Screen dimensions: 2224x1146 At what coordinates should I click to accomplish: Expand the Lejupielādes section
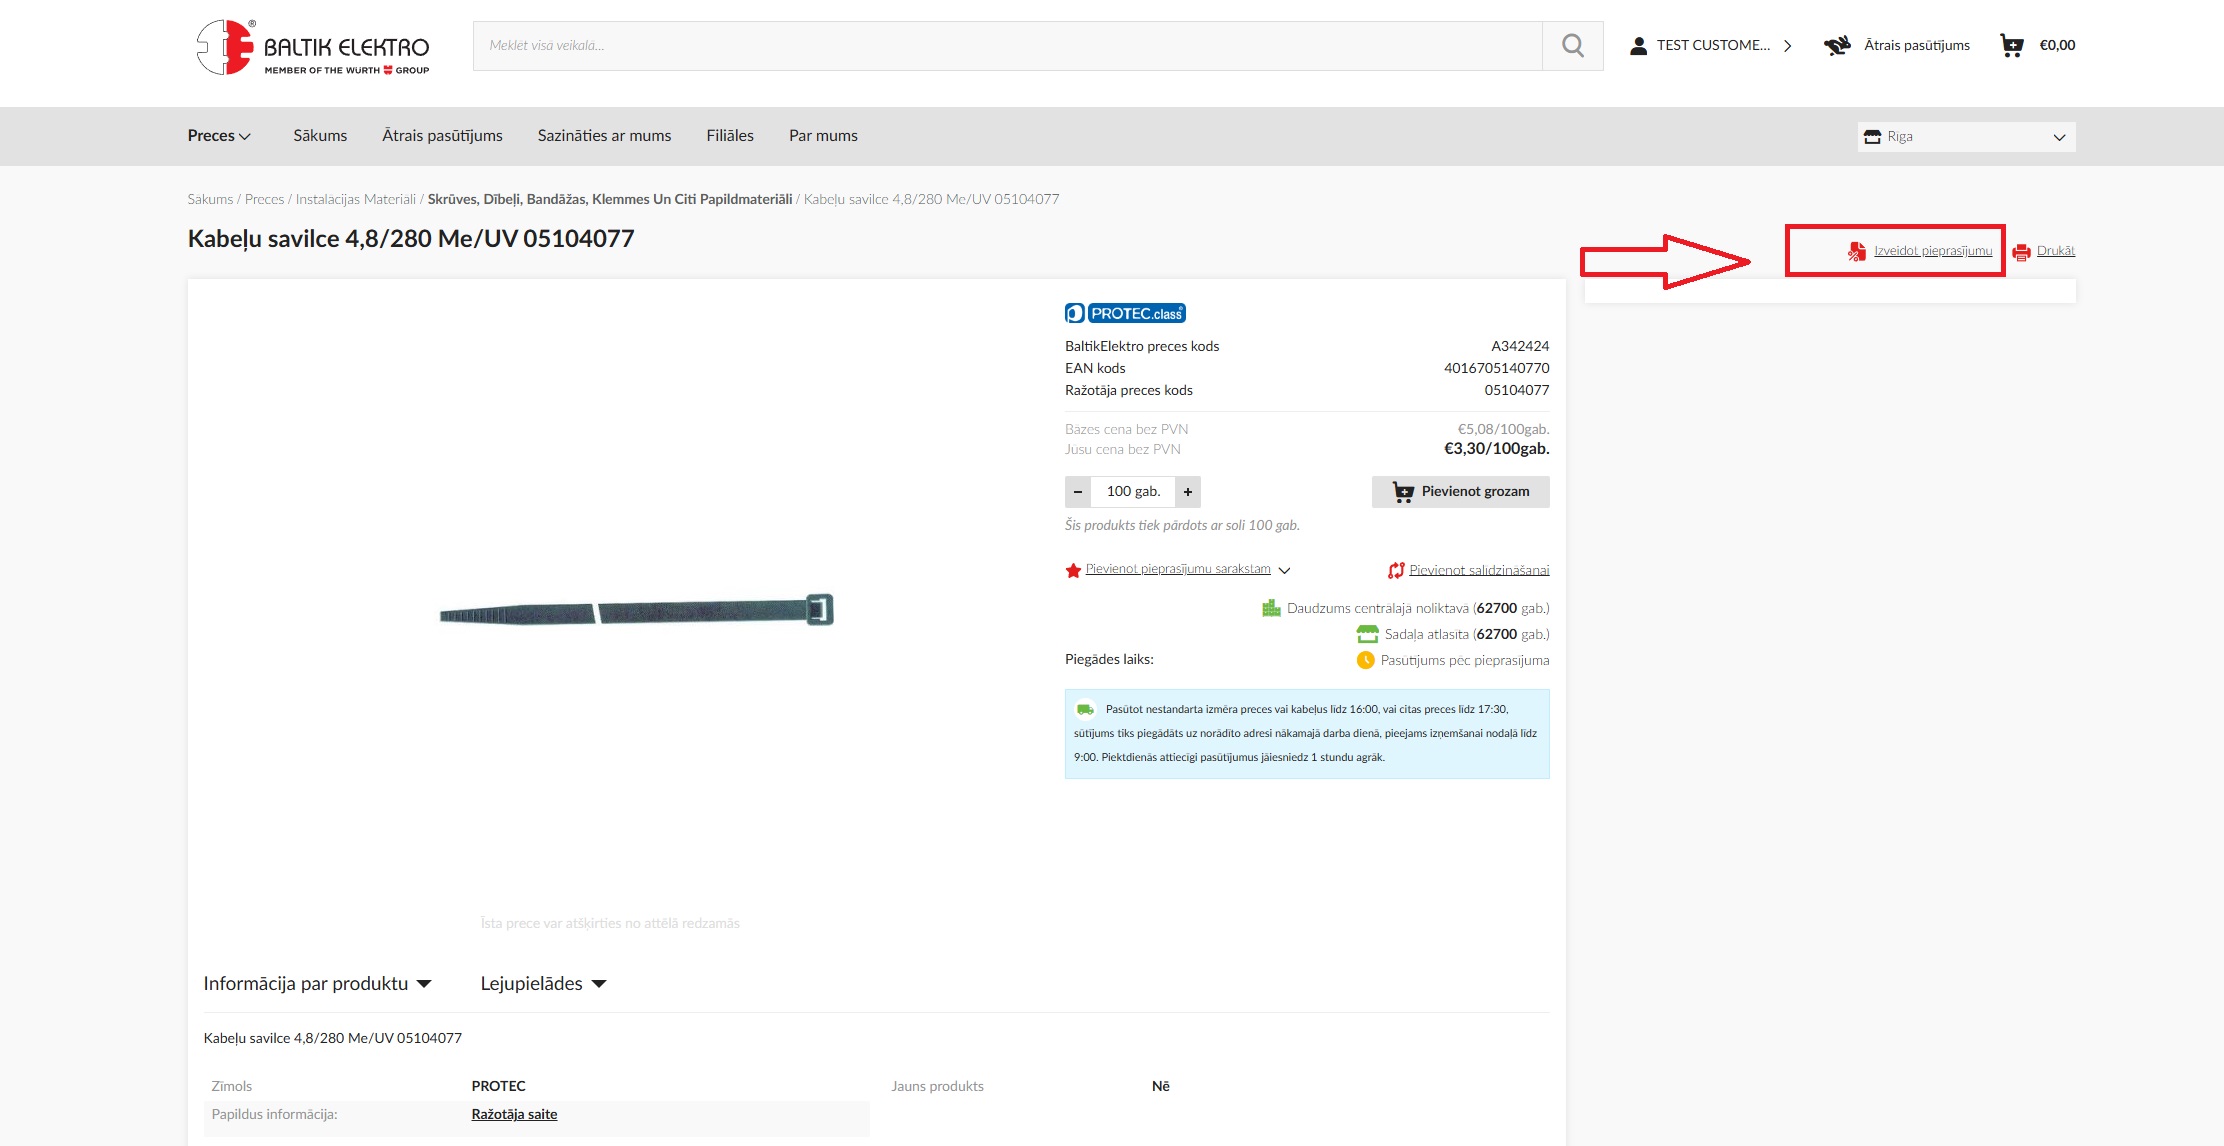pos(543,984)
